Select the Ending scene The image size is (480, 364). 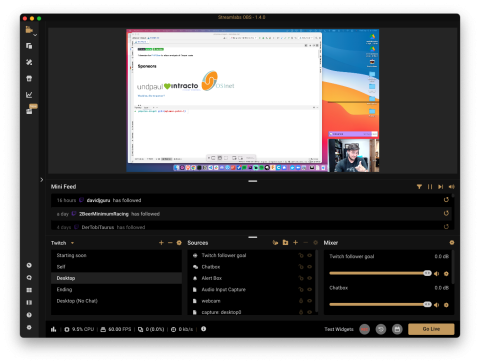coord(116,289)
